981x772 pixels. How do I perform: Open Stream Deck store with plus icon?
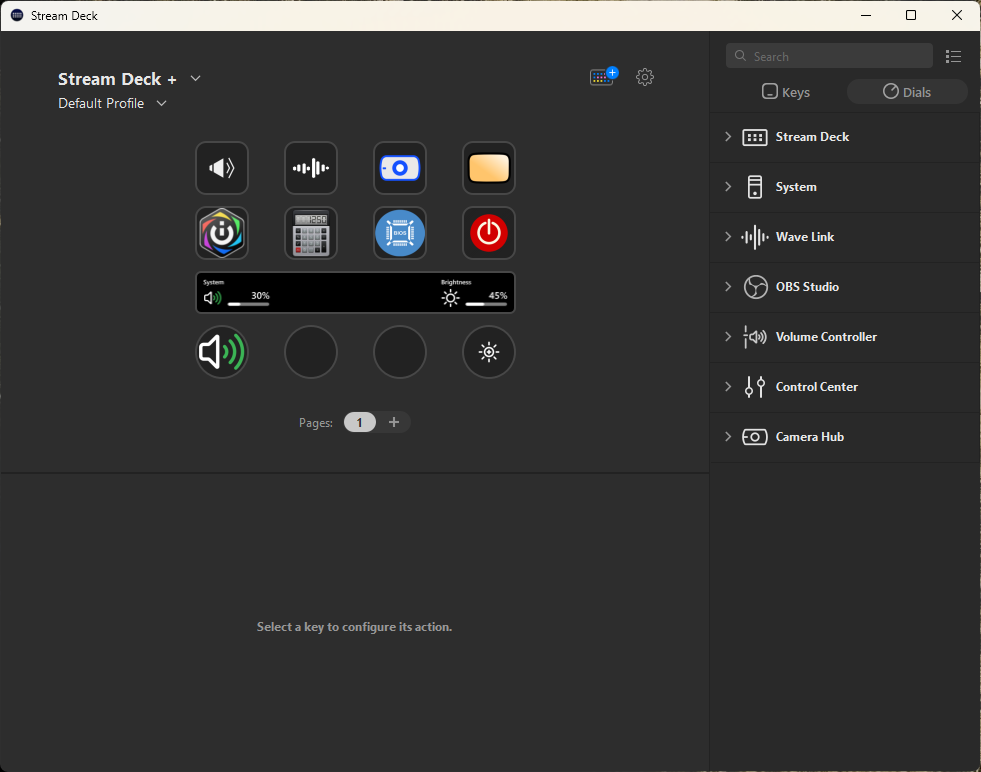[x=603, y=76]
